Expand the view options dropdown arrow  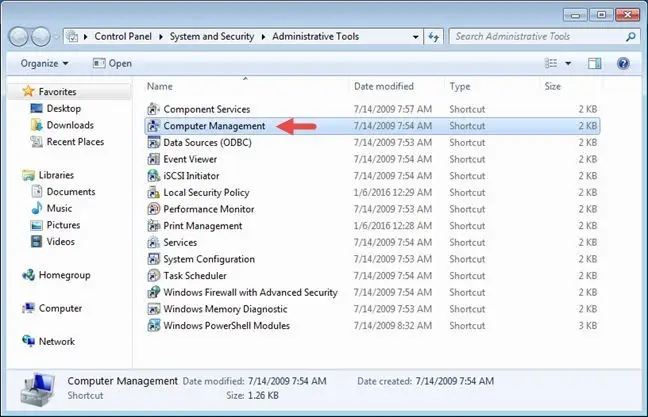(x=568, y=63)
